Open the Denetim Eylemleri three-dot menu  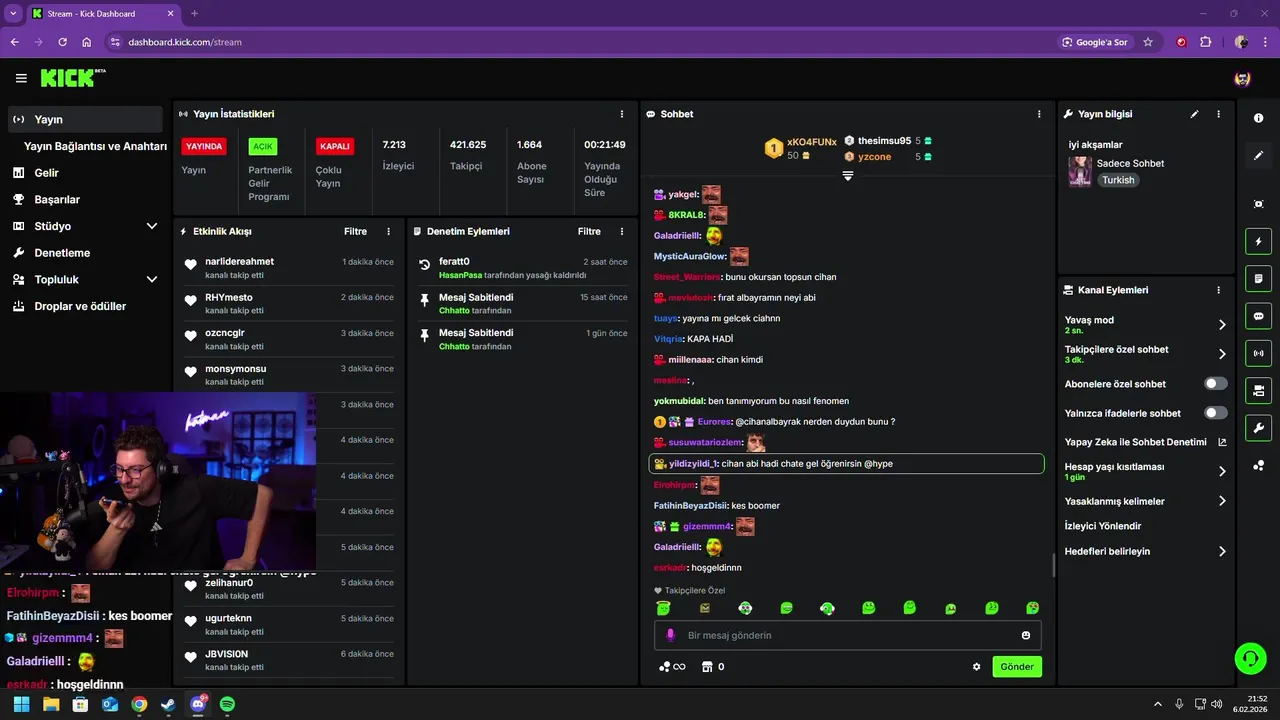click(x=622, y=231)
